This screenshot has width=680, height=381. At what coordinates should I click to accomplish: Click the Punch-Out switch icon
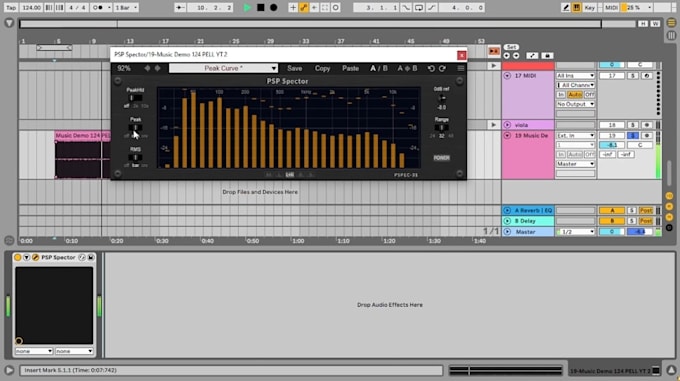pos(432,7)
